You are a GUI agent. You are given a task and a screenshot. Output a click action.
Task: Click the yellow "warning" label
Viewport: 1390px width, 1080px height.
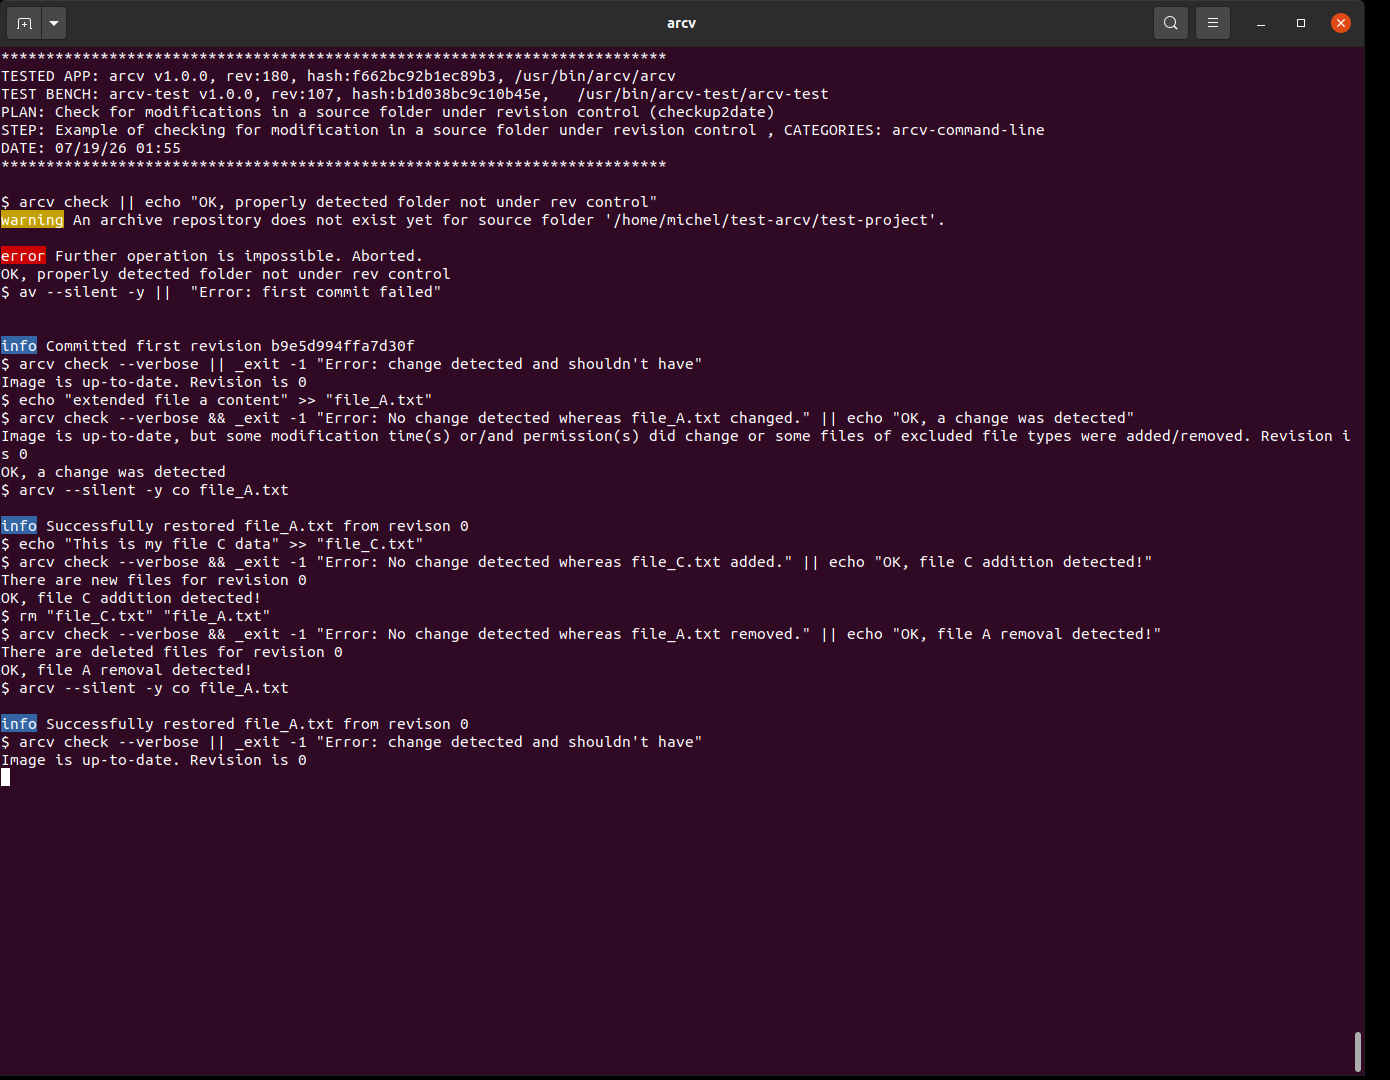(32, 220)
